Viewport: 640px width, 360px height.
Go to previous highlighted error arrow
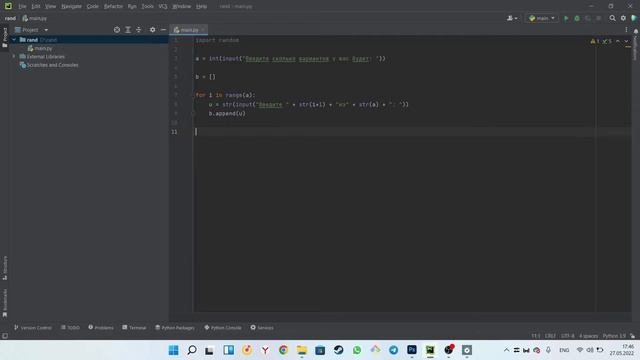click(x=618, y=41)
